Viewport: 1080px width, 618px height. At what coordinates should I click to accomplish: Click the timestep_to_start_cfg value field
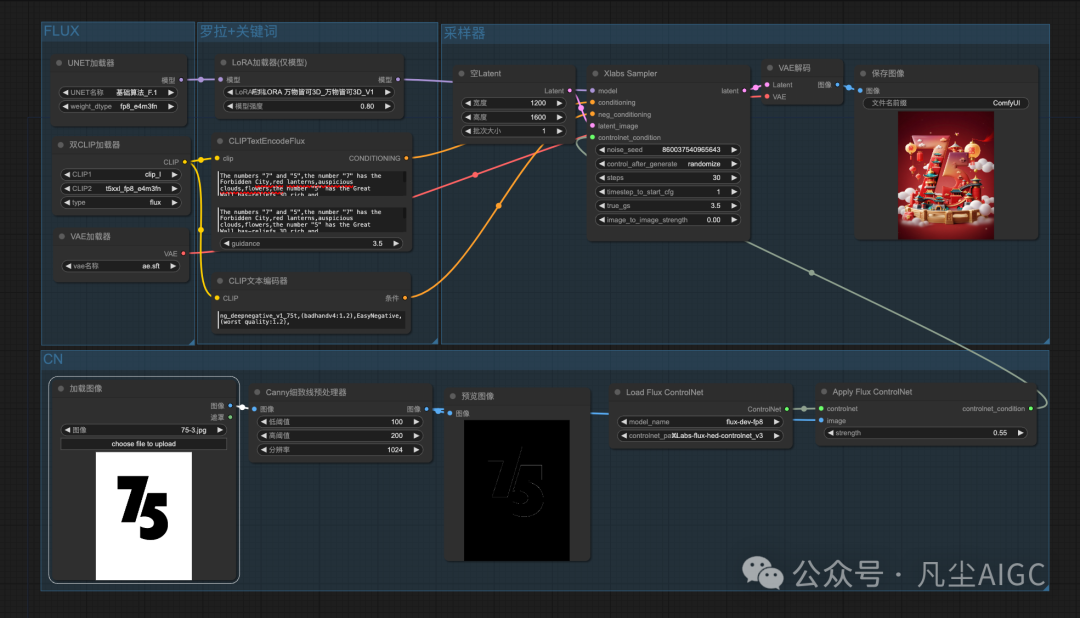[x=667, y=192]
